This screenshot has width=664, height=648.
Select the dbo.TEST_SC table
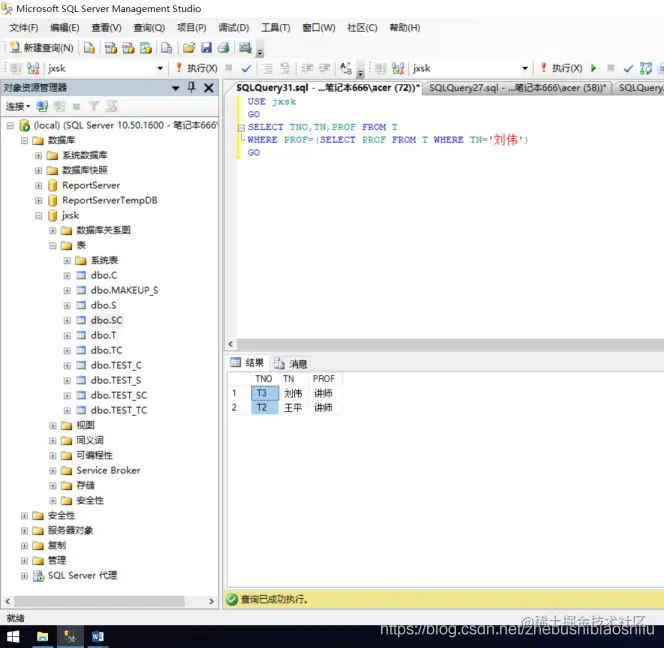pyautogui.click(x=119, y=396)
